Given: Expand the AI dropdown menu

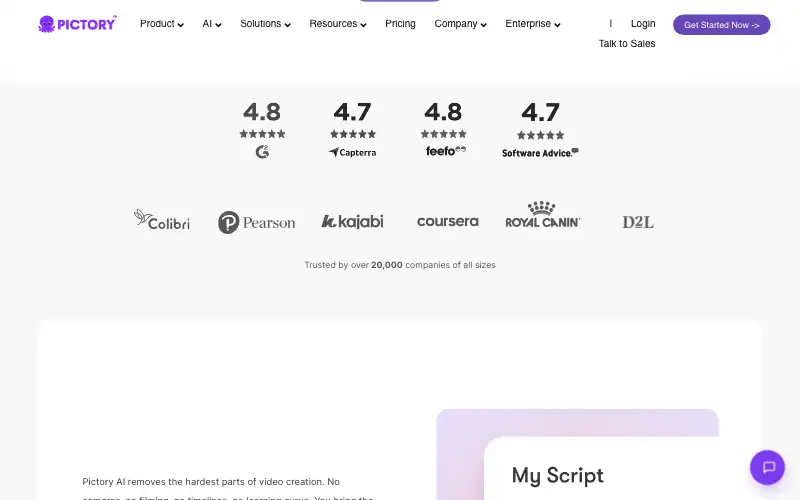Looking at the screenshot, I should (212, 24).
